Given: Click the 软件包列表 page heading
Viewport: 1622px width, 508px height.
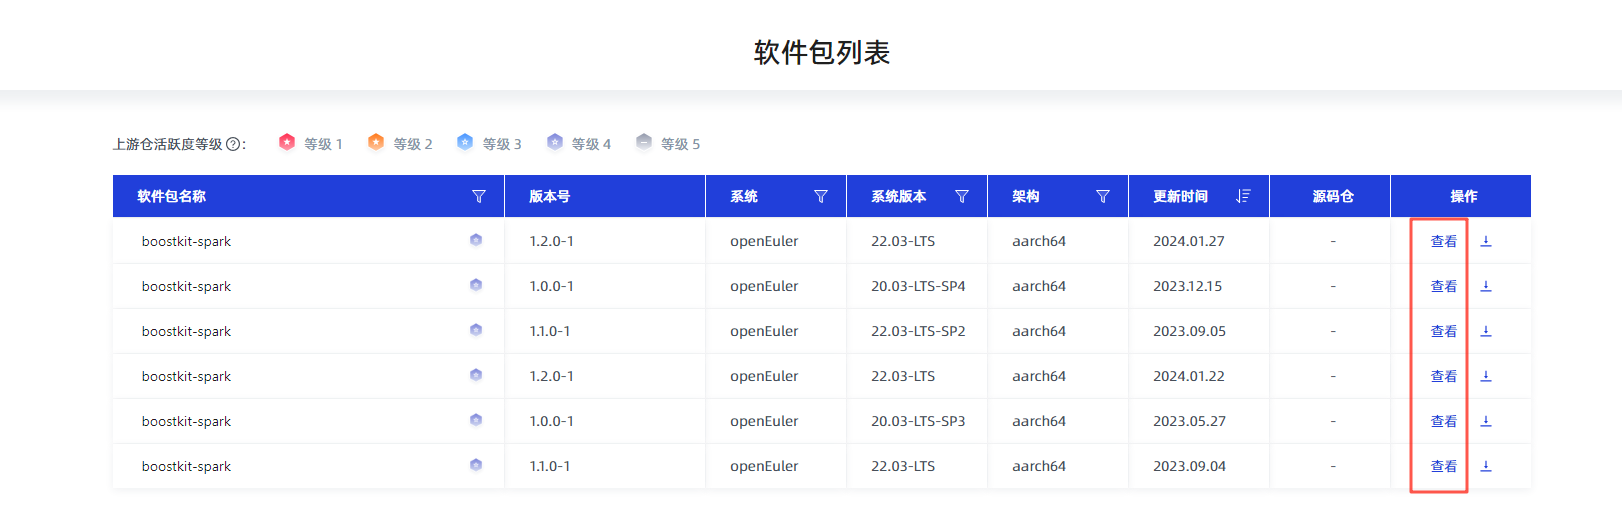Looking at the screenshot, I should click(x=822, y=53).
